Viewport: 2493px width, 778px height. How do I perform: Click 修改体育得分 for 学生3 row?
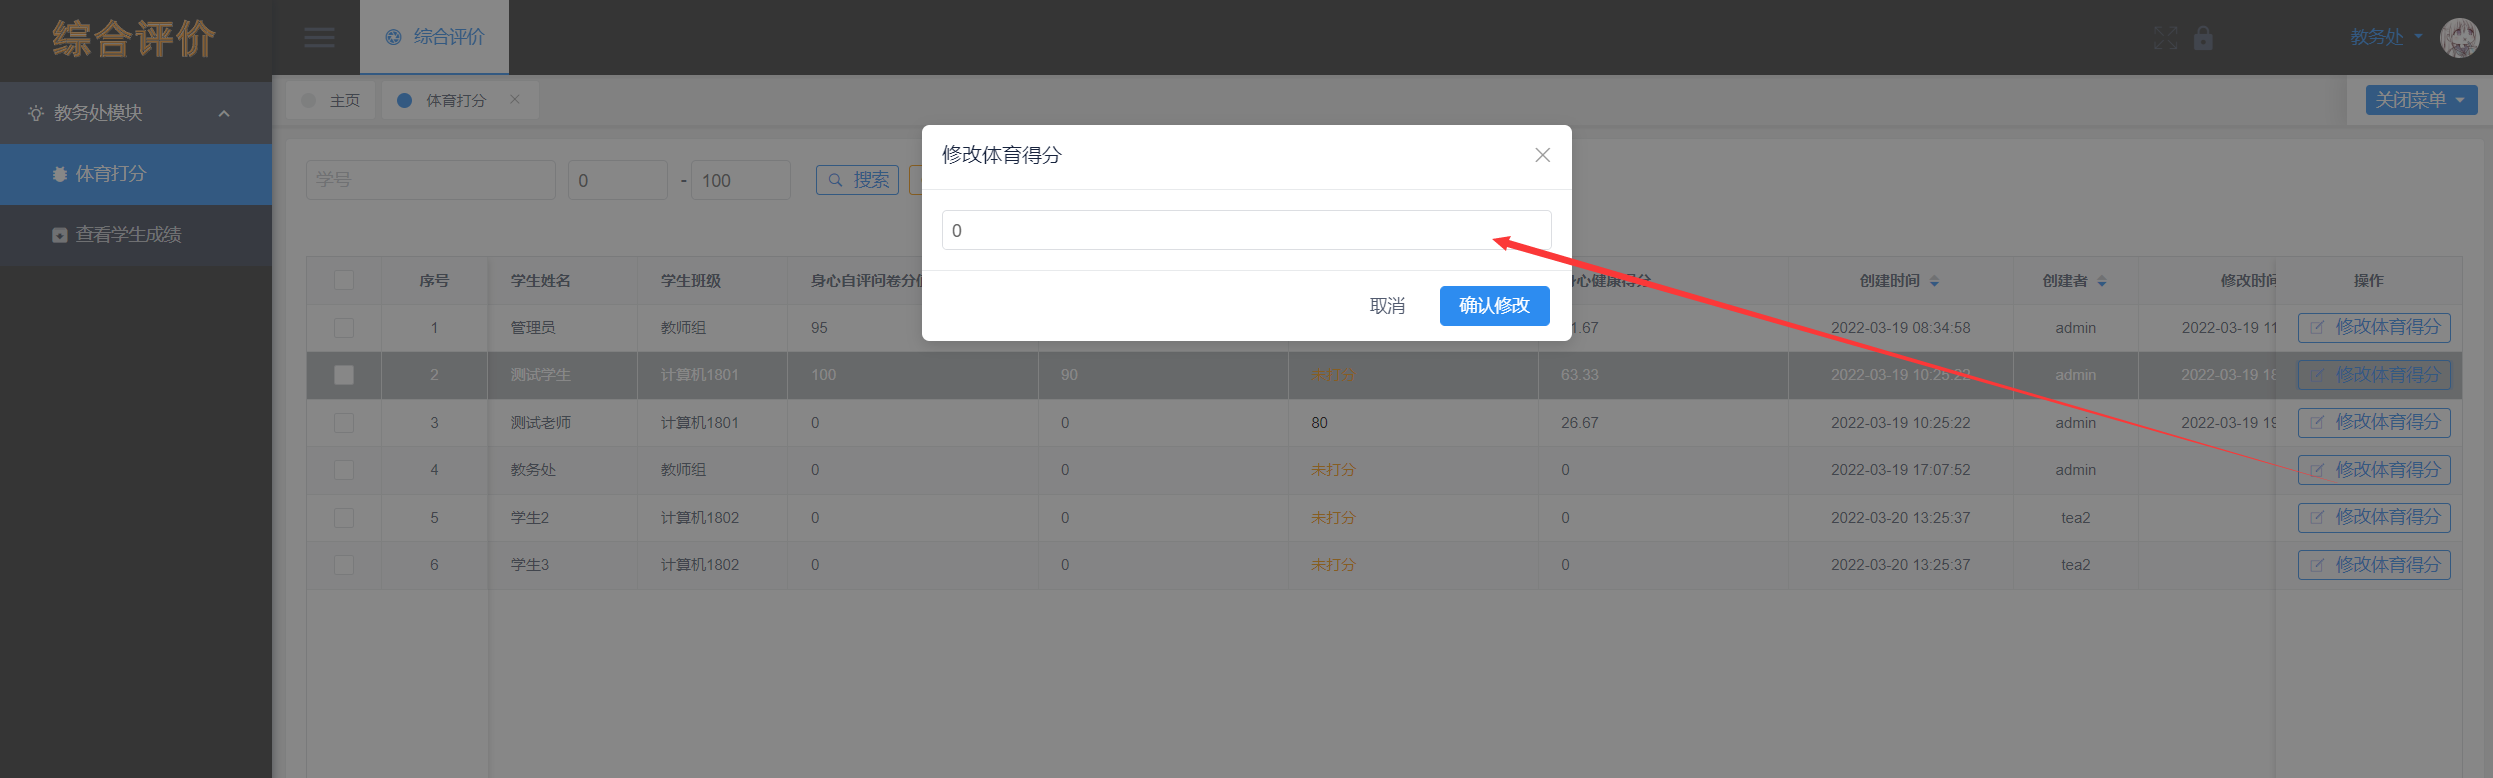coord(2374,565)
